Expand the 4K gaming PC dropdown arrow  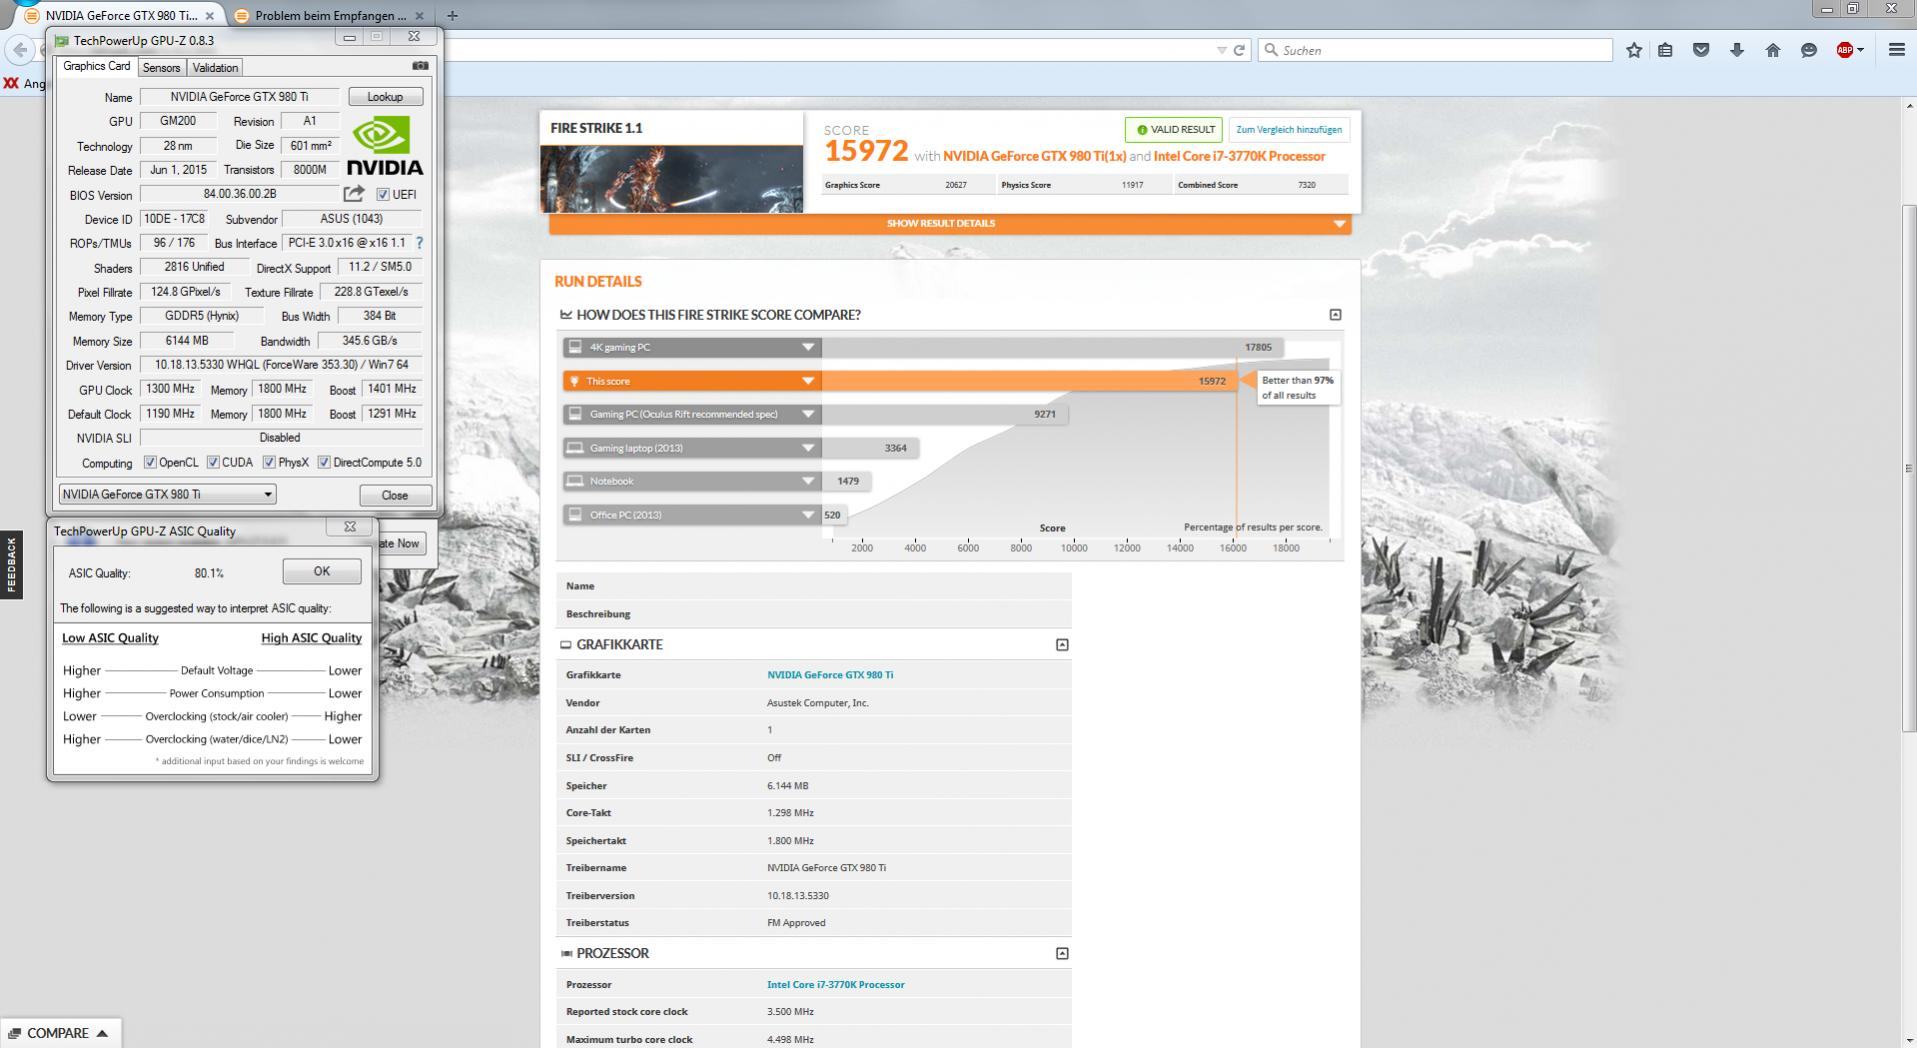pyautogui.click(x=808, y=347)
